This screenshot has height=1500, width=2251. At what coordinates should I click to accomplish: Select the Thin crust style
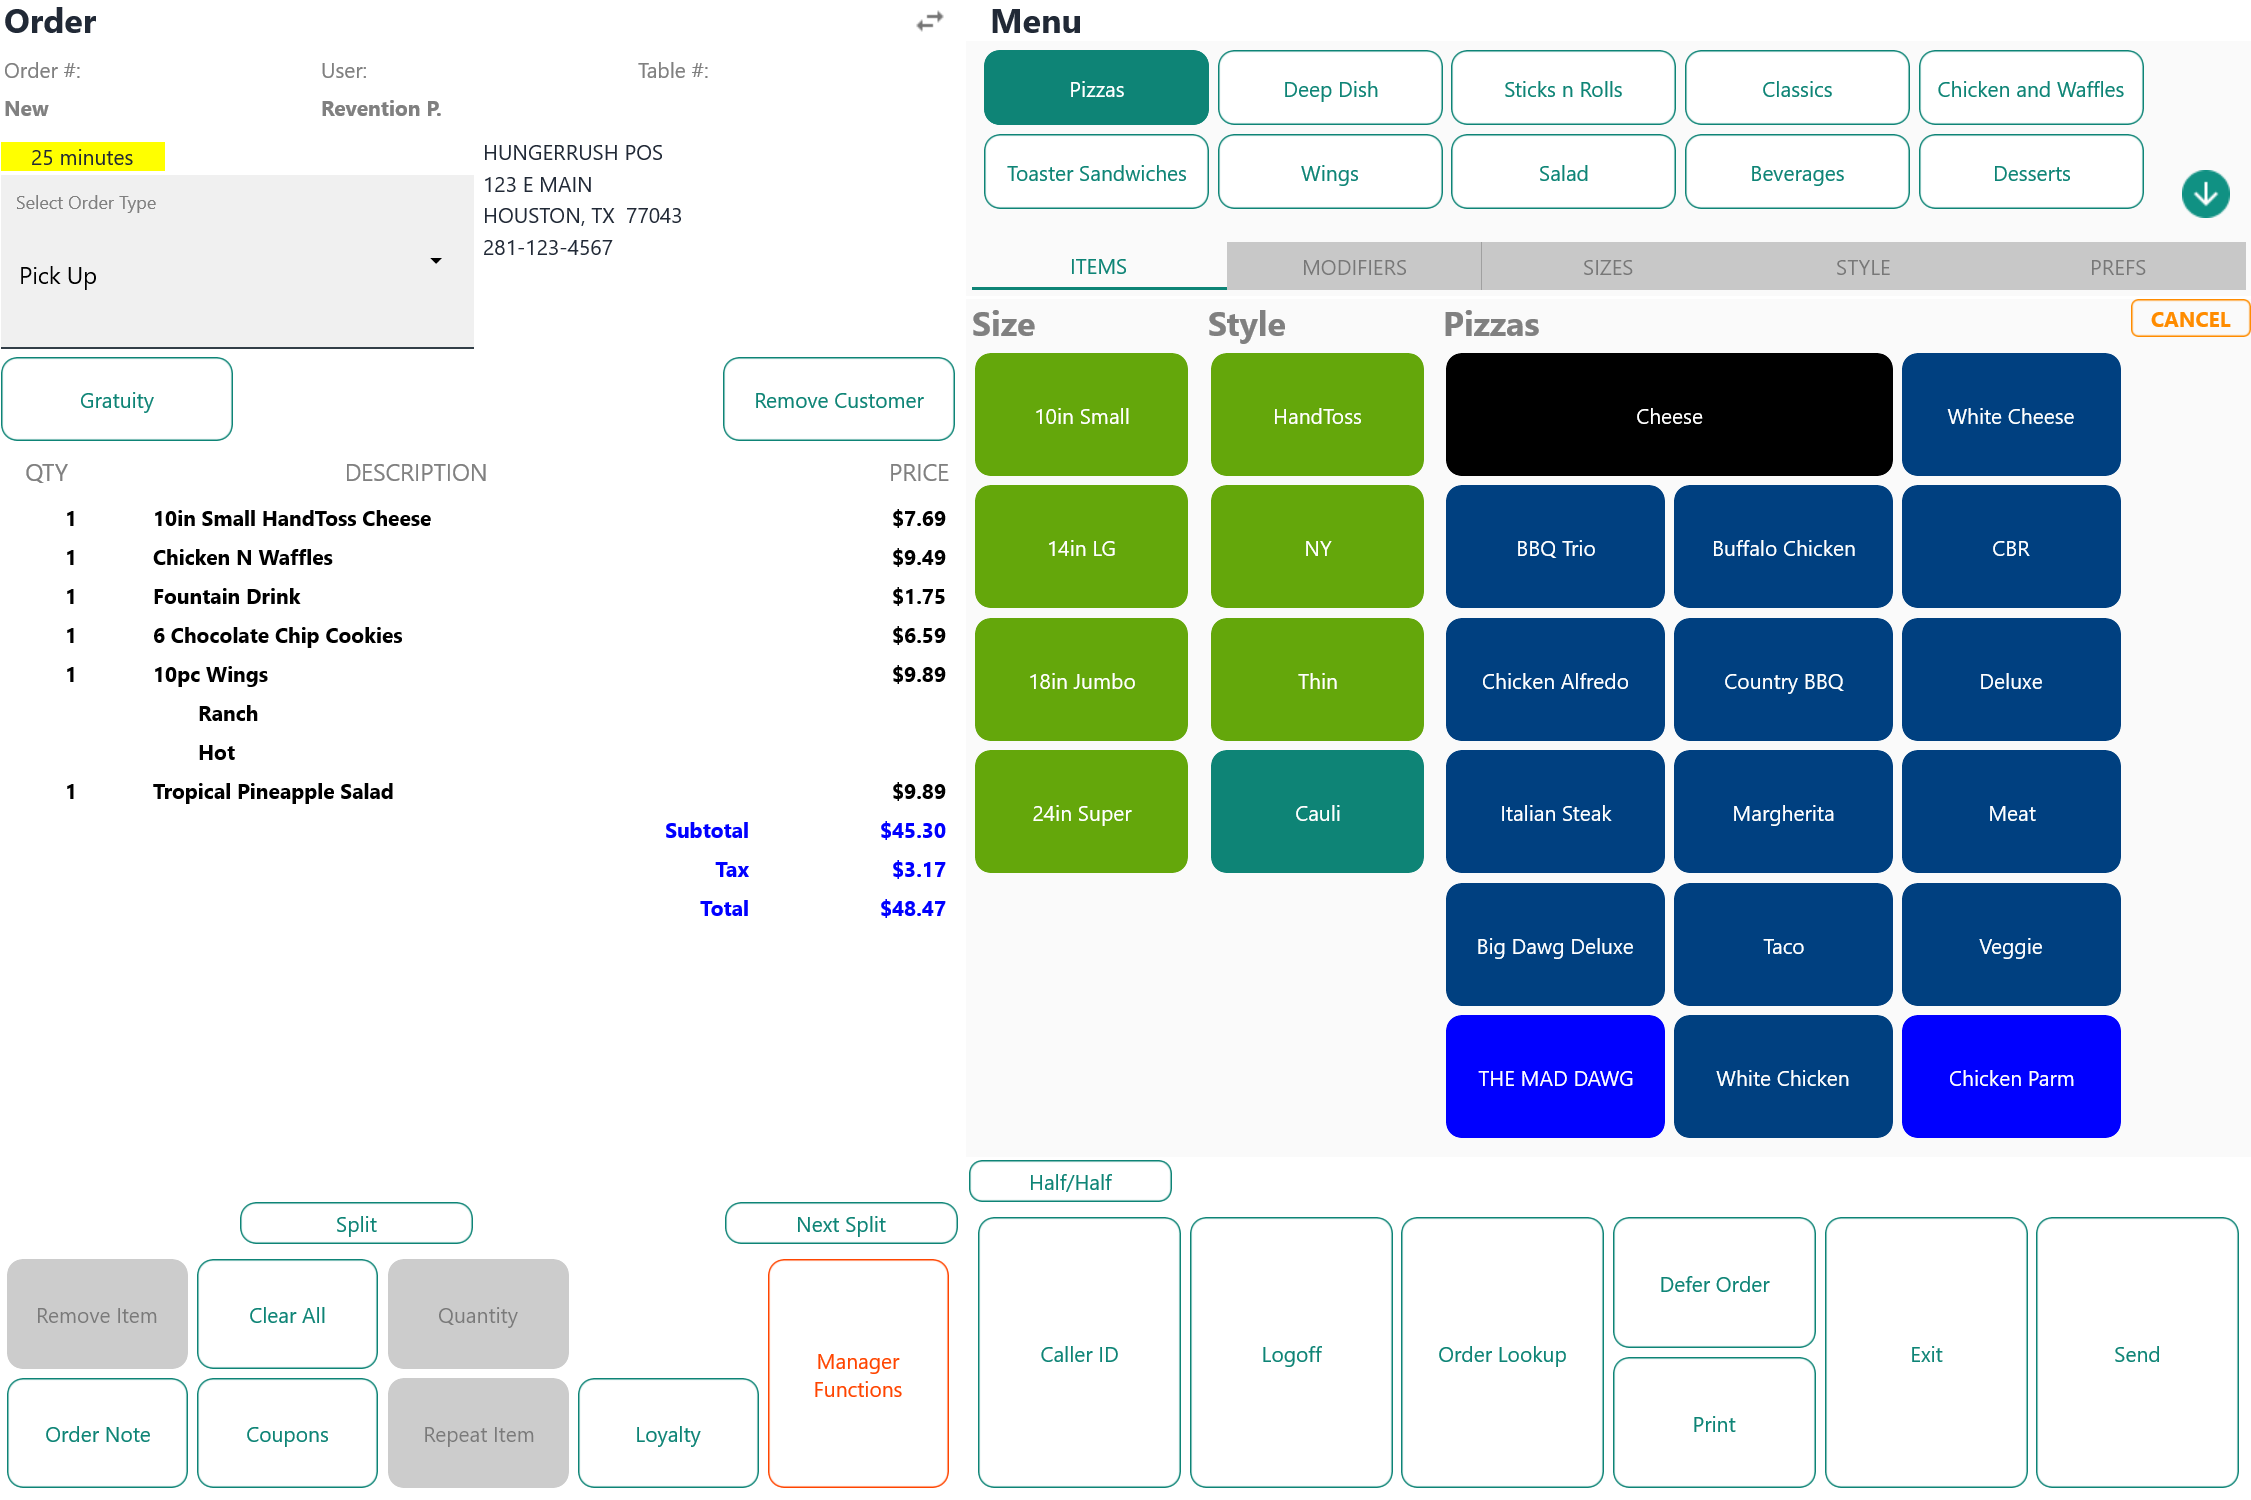[1316, 680]
